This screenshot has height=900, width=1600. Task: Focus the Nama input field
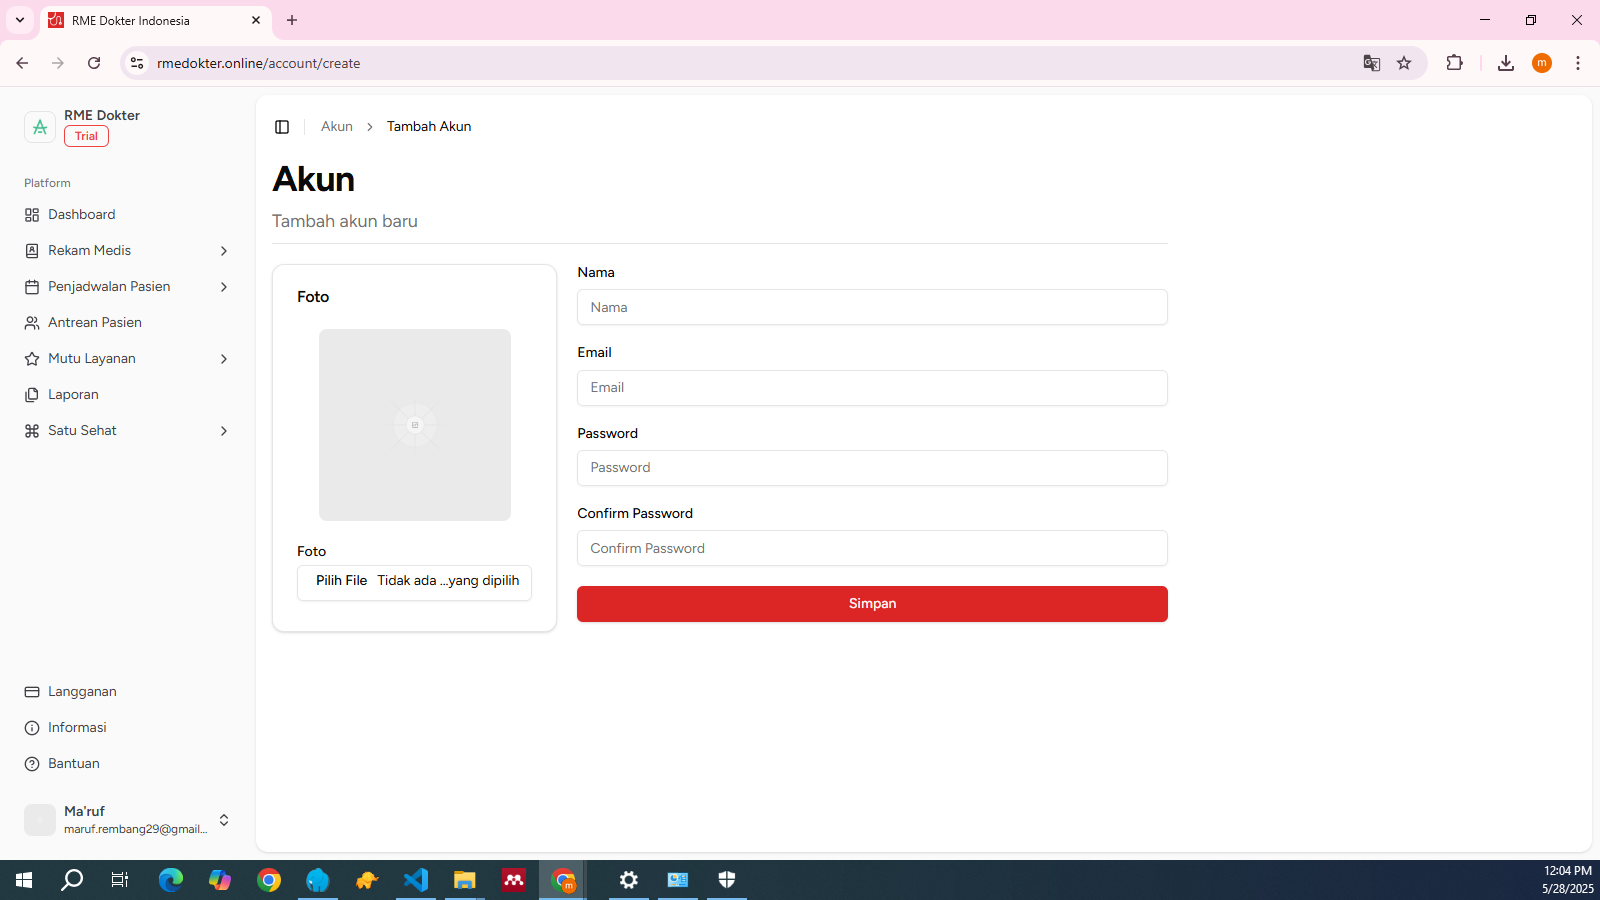(871, 308)
